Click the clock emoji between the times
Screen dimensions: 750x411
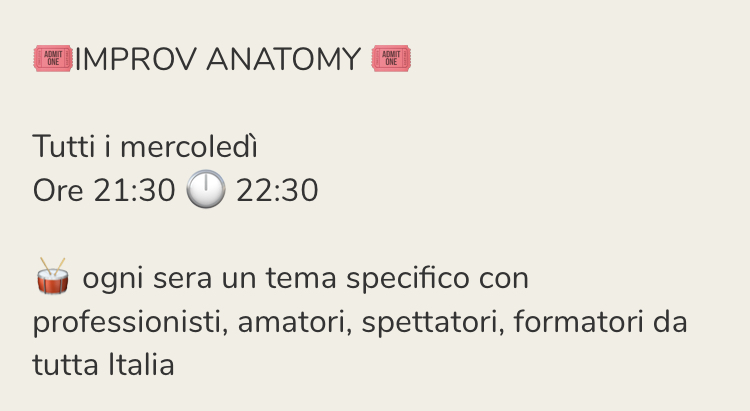point(206,190)
